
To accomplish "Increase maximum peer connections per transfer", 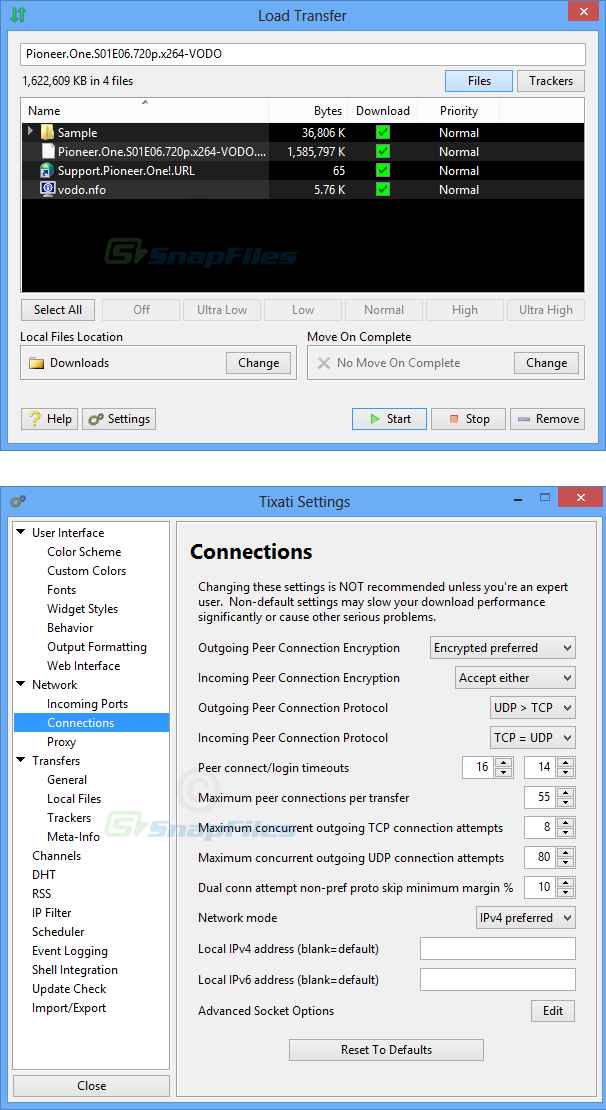I will click(566, 792).
